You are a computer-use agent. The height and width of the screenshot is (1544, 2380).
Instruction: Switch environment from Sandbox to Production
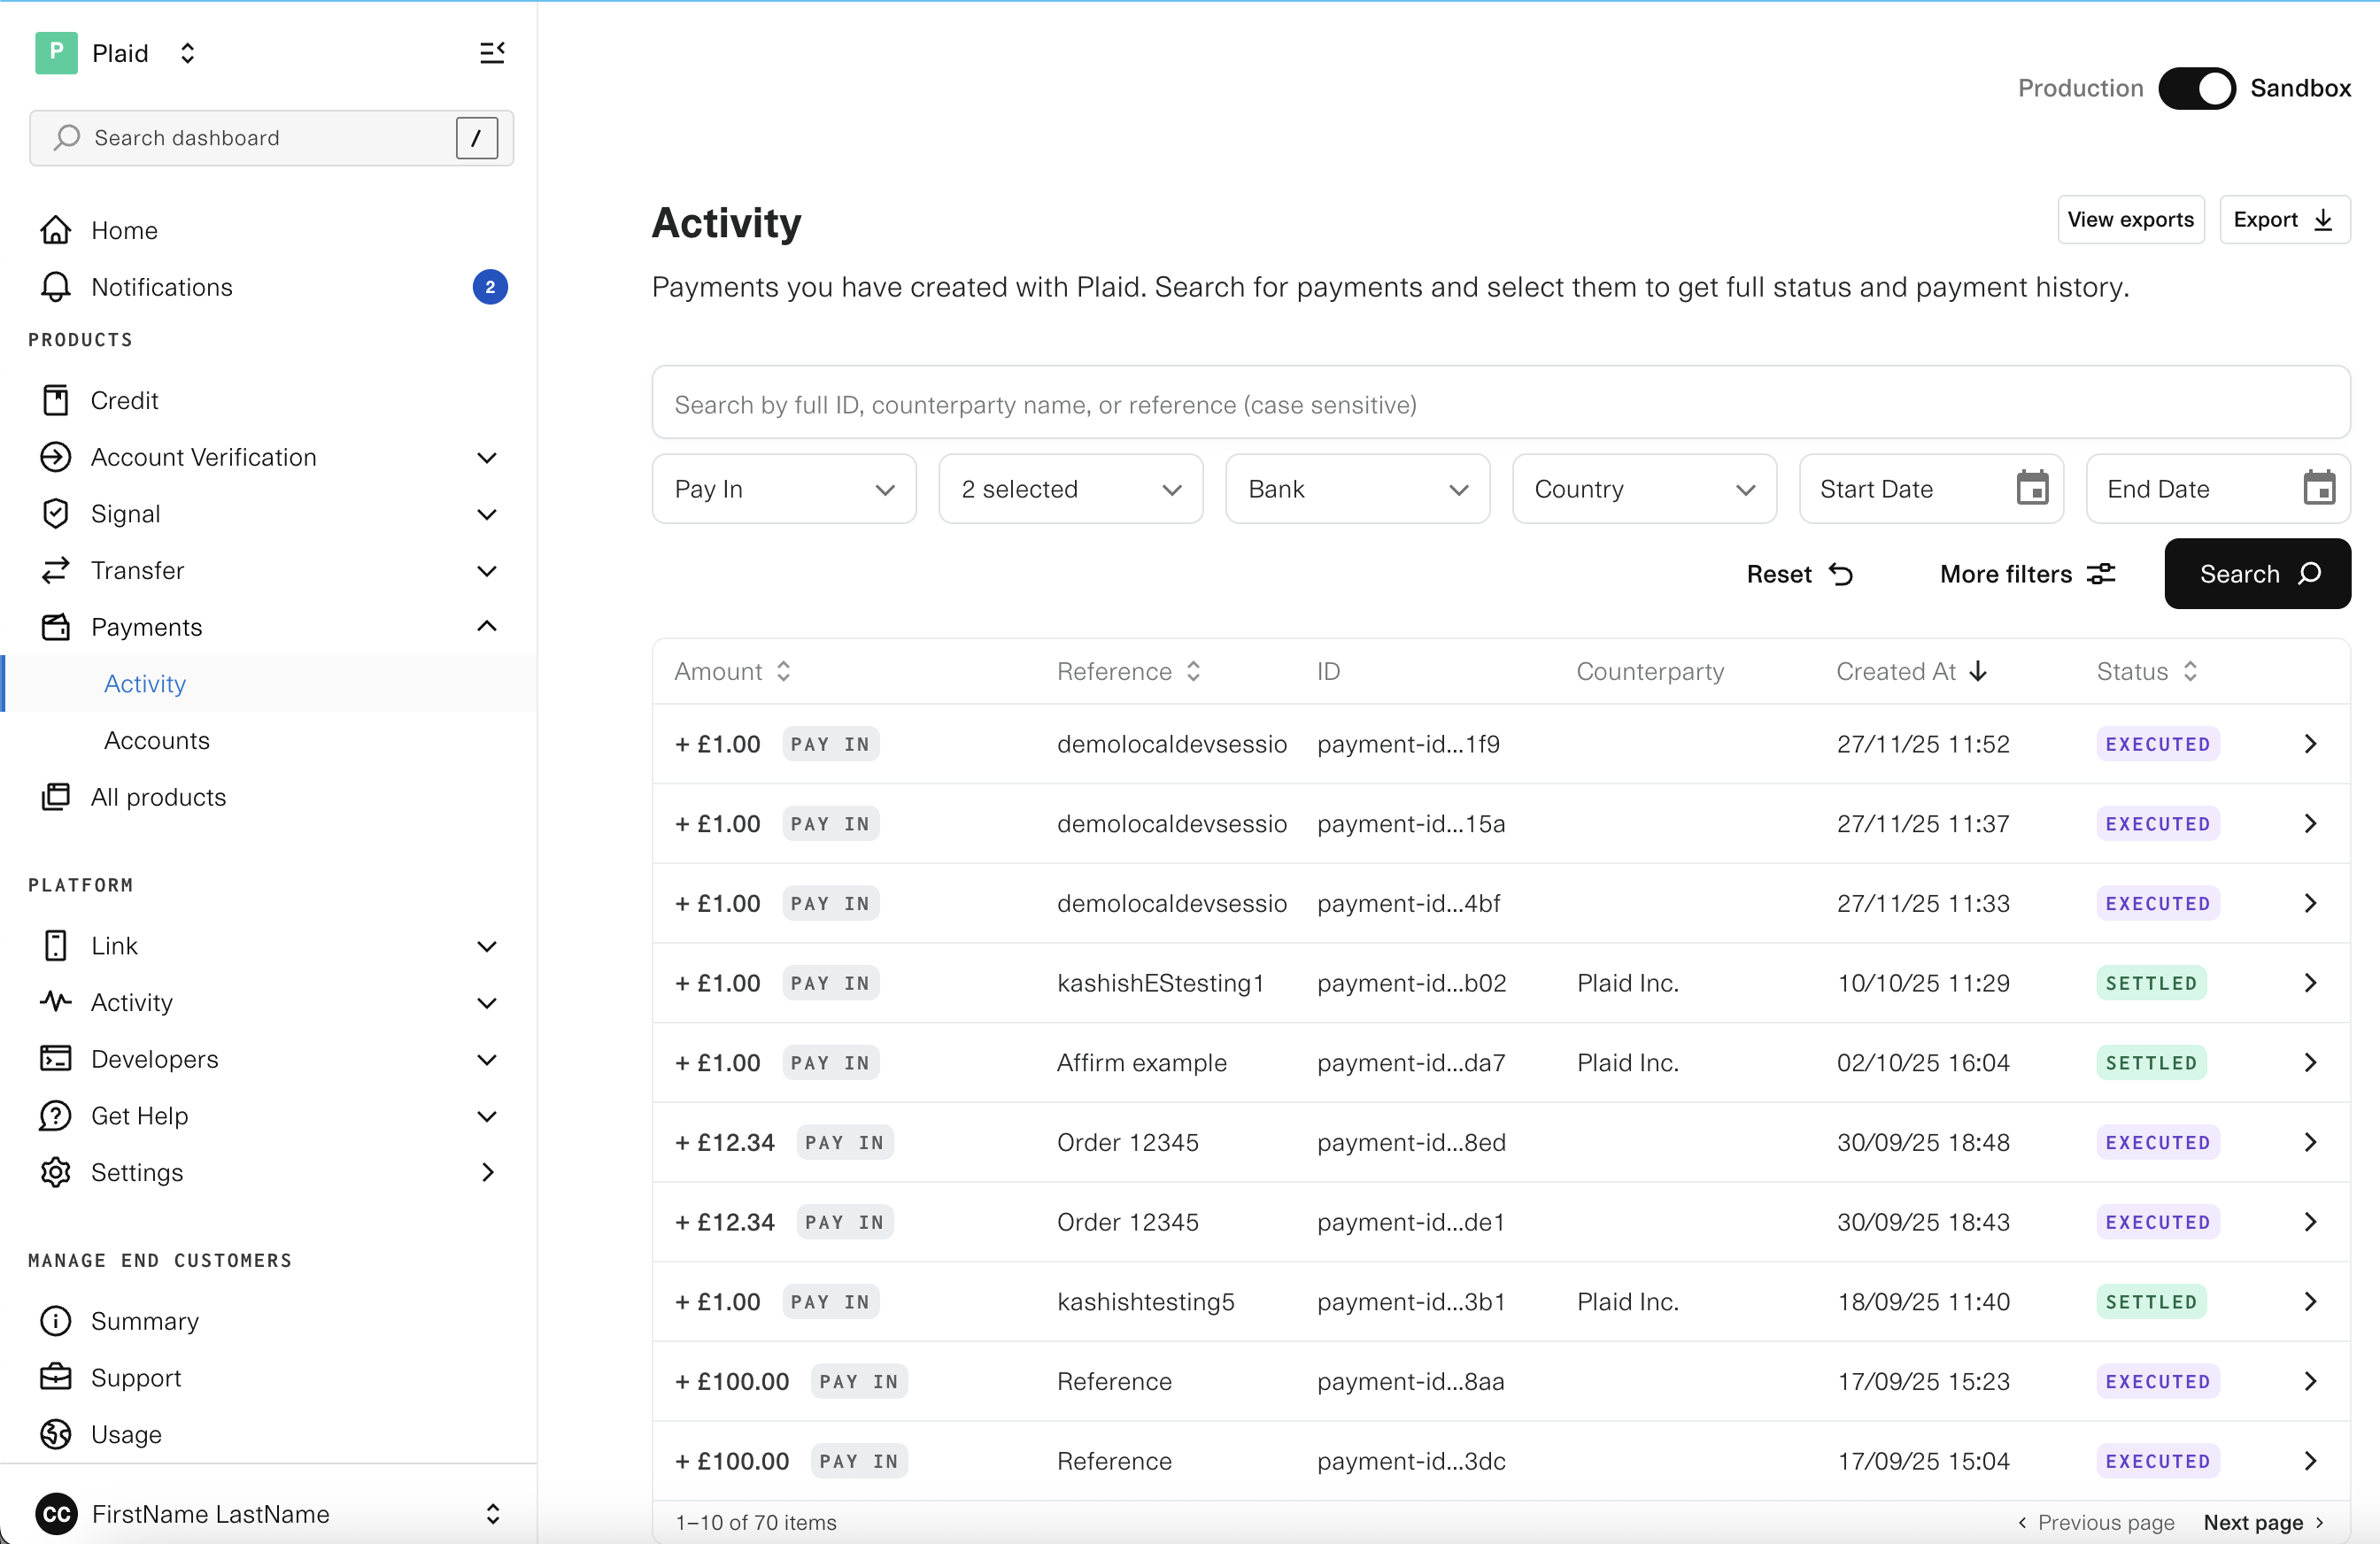click(x=2196, y=88)
